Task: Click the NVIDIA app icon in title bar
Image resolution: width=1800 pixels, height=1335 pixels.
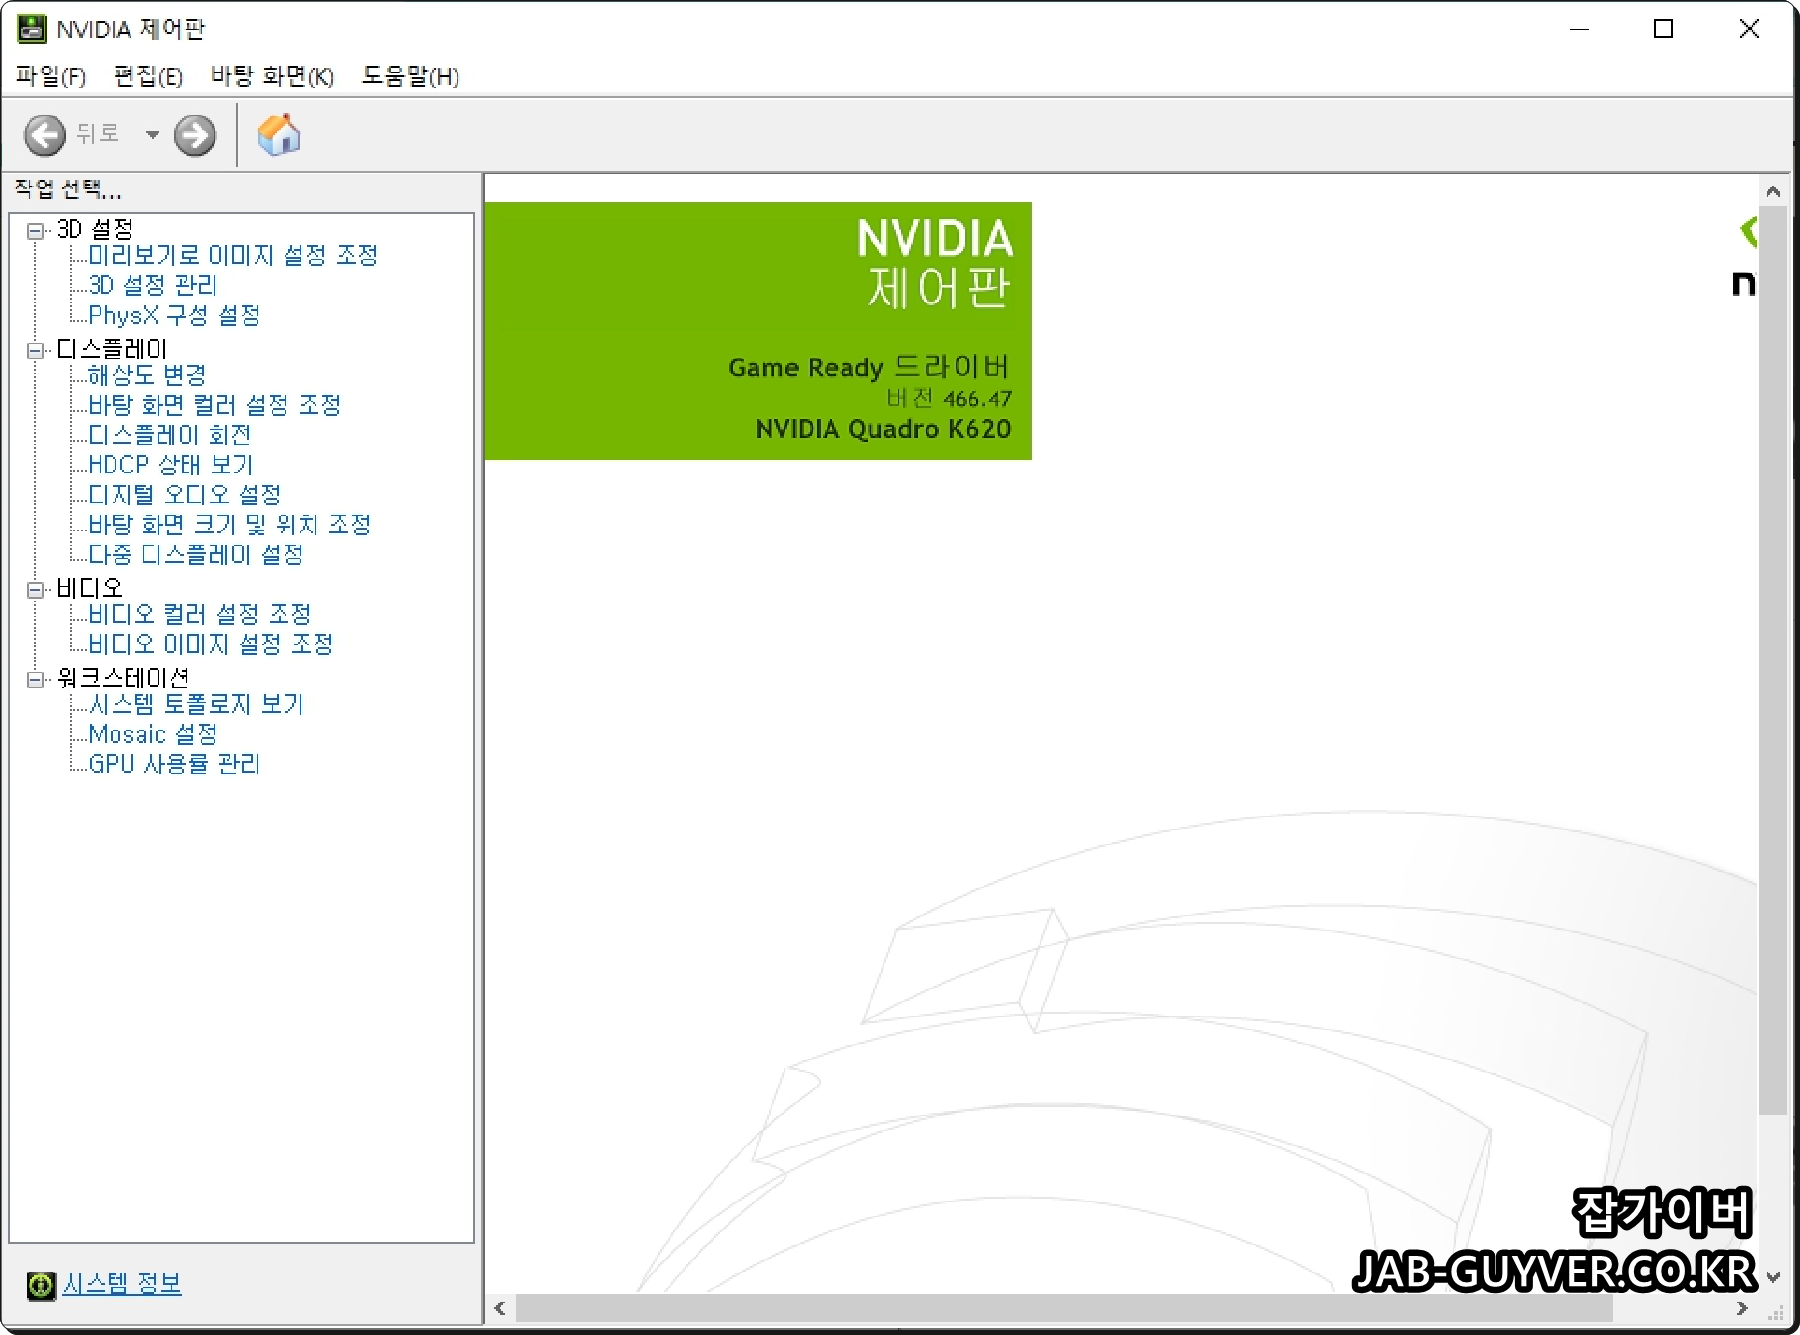Action: (x=32, y=29)
